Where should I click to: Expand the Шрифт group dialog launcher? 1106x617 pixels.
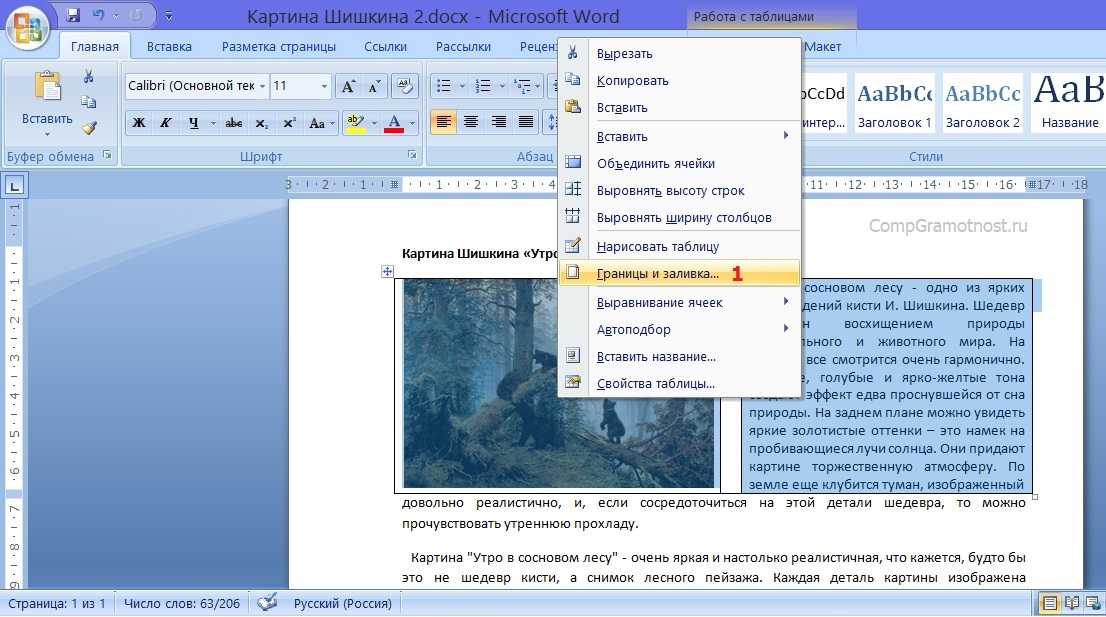pyautogui.click(x=411, y=156)
